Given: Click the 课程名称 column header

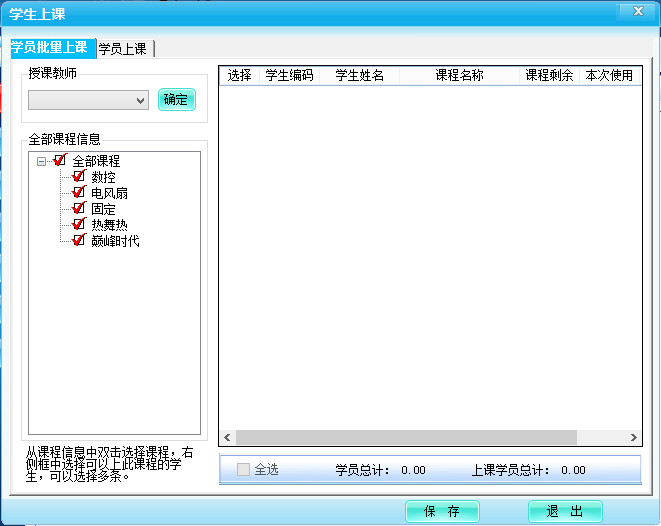Looking at the screenshot, I should tap(459, 75).
